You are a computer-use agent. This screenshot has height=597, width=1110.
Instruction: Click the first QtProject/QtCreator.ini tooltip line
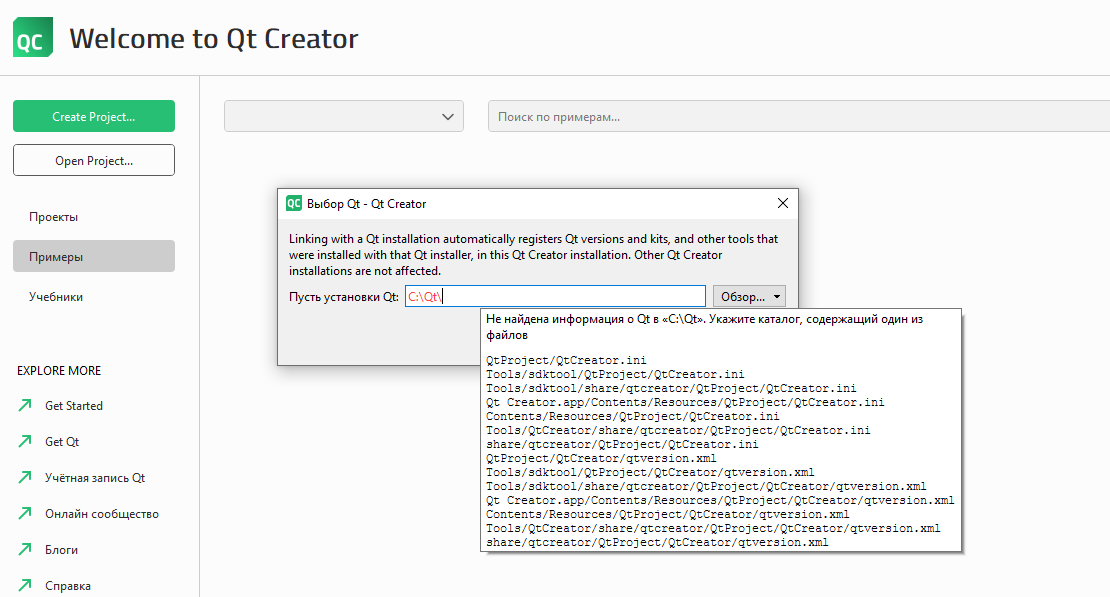click(x=566, y=360)
